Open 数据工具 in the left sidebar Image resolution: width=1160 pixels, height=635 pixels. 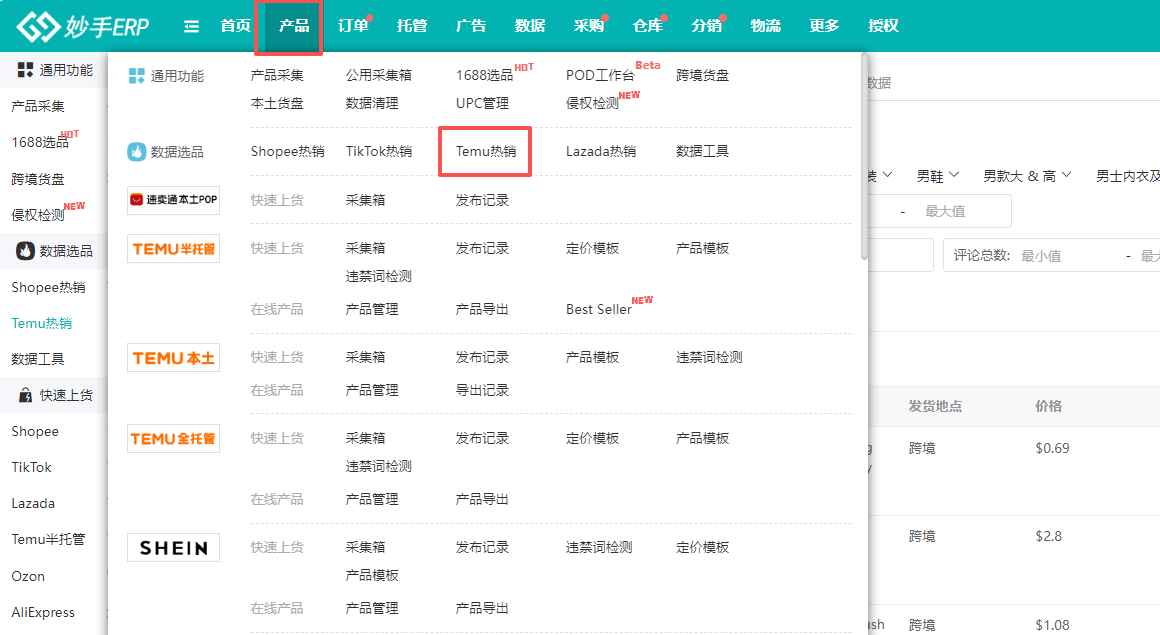pos(38,360)
